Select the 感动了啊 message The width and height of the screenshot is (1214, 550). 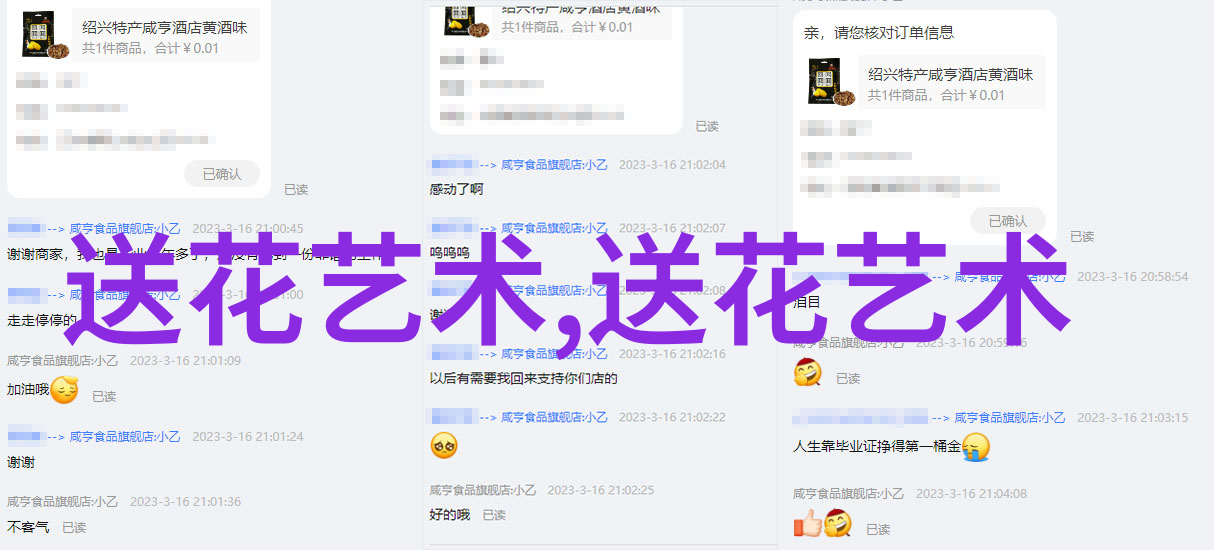point(457,189)
